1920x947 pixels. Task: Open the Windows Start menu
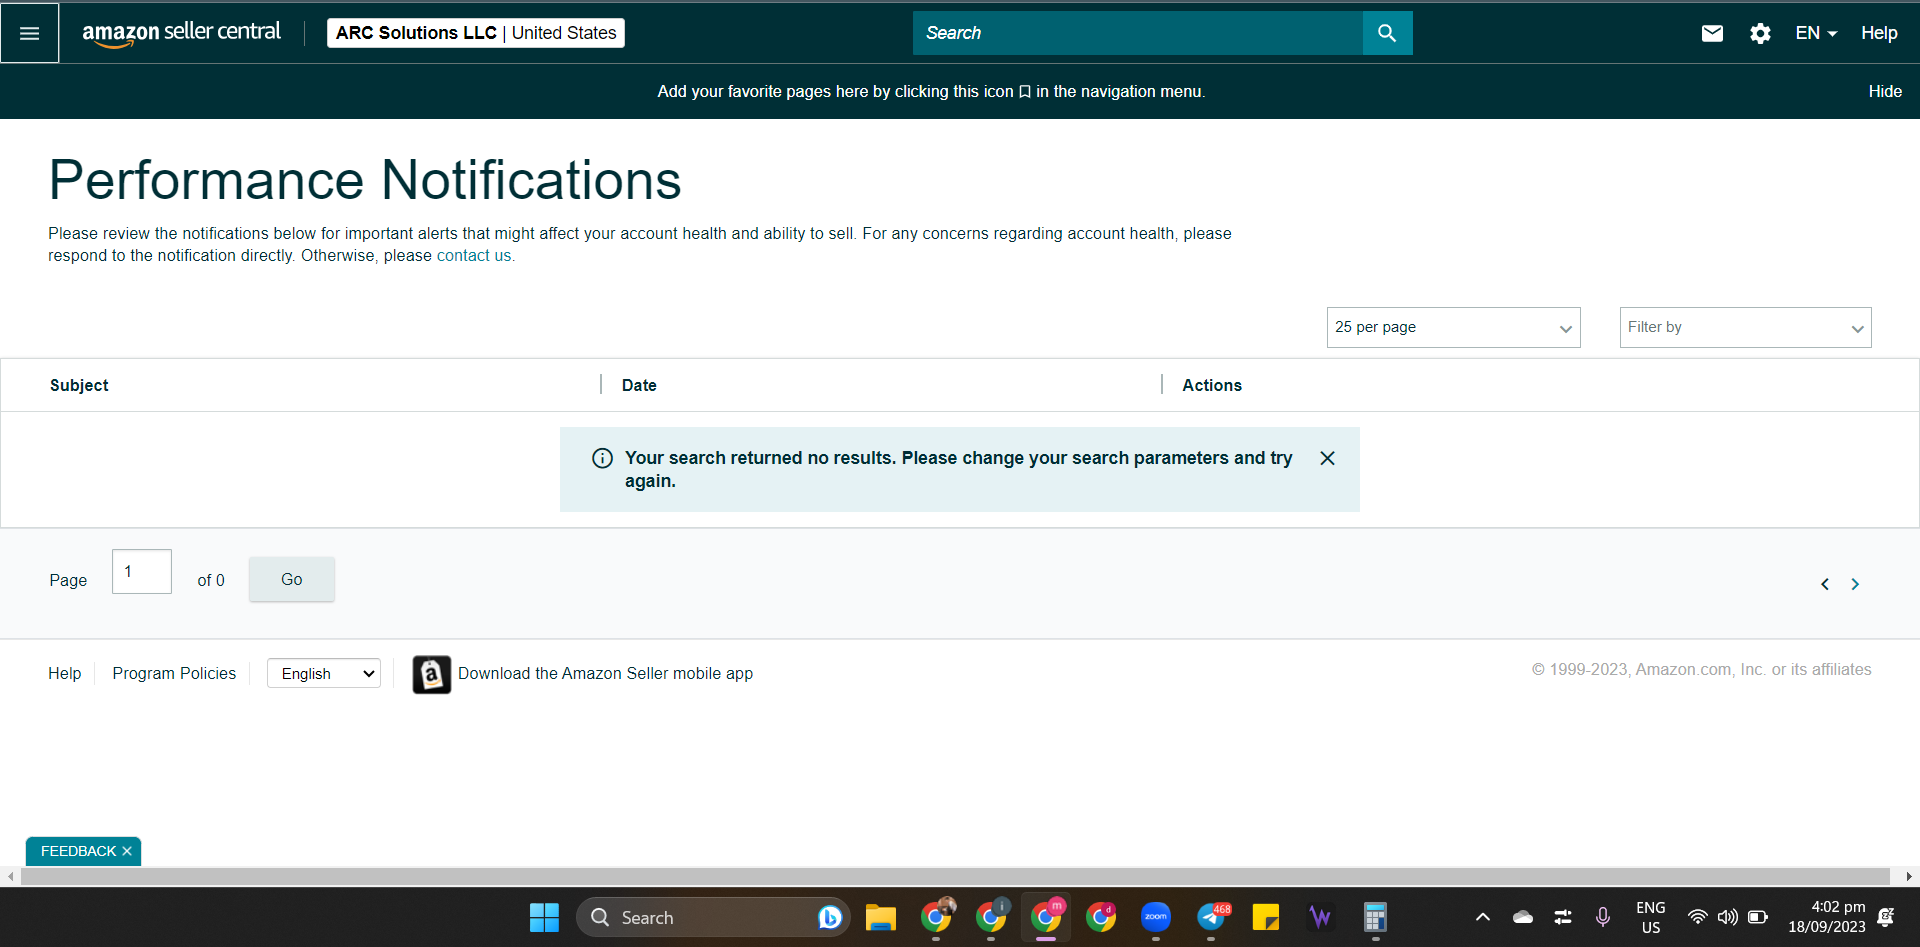click(544, 917)
